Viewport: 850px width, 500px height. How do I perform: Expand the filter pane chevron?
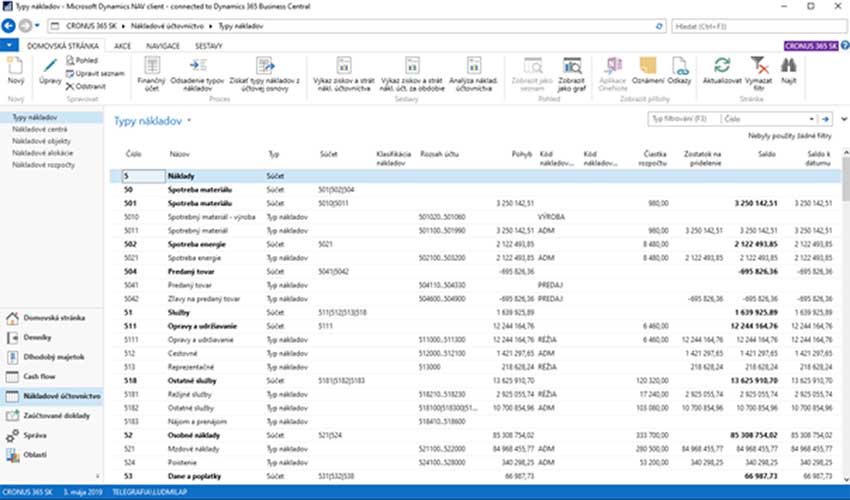[x=843, y=119]
